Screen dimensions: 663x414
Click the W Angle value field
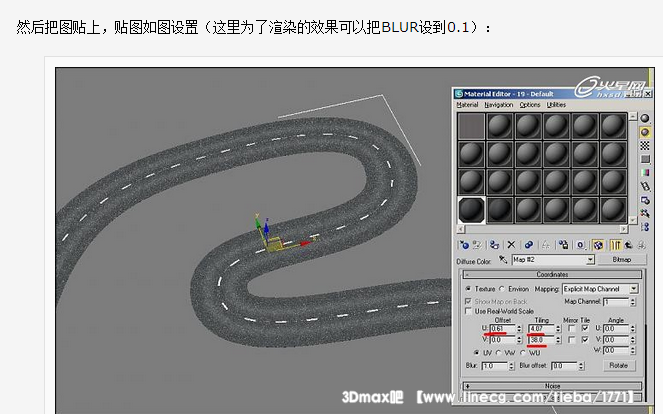616,350
